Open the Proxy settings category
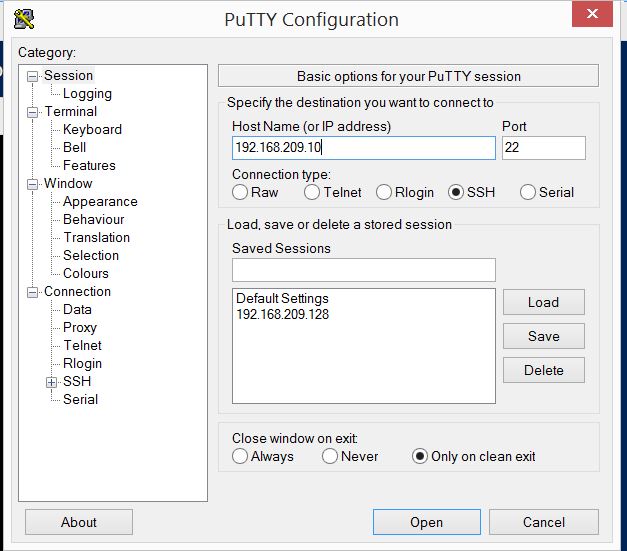This screenshot has width=627, height=551. 80,327
